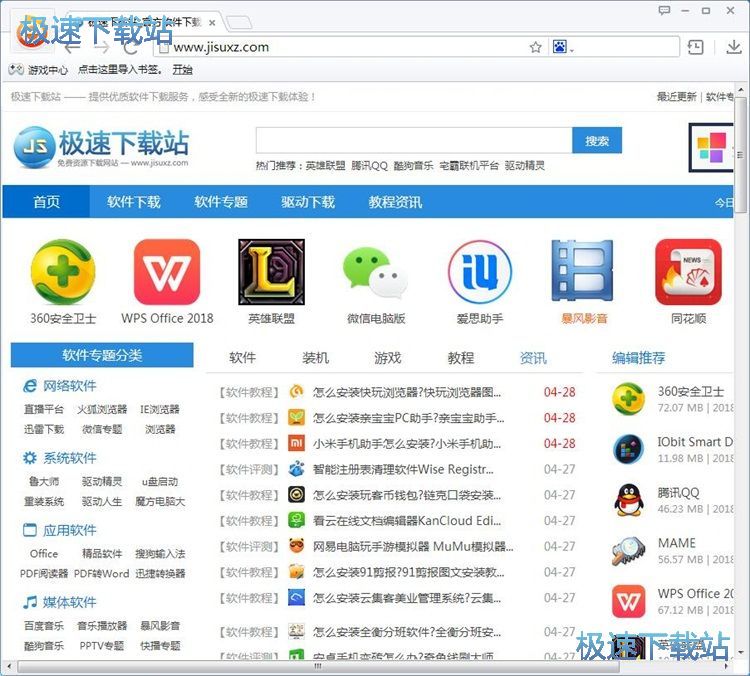The image size is (750, 676).
Task: Open 搜狗输入法 link in sidebar
Action: [160, 554]
